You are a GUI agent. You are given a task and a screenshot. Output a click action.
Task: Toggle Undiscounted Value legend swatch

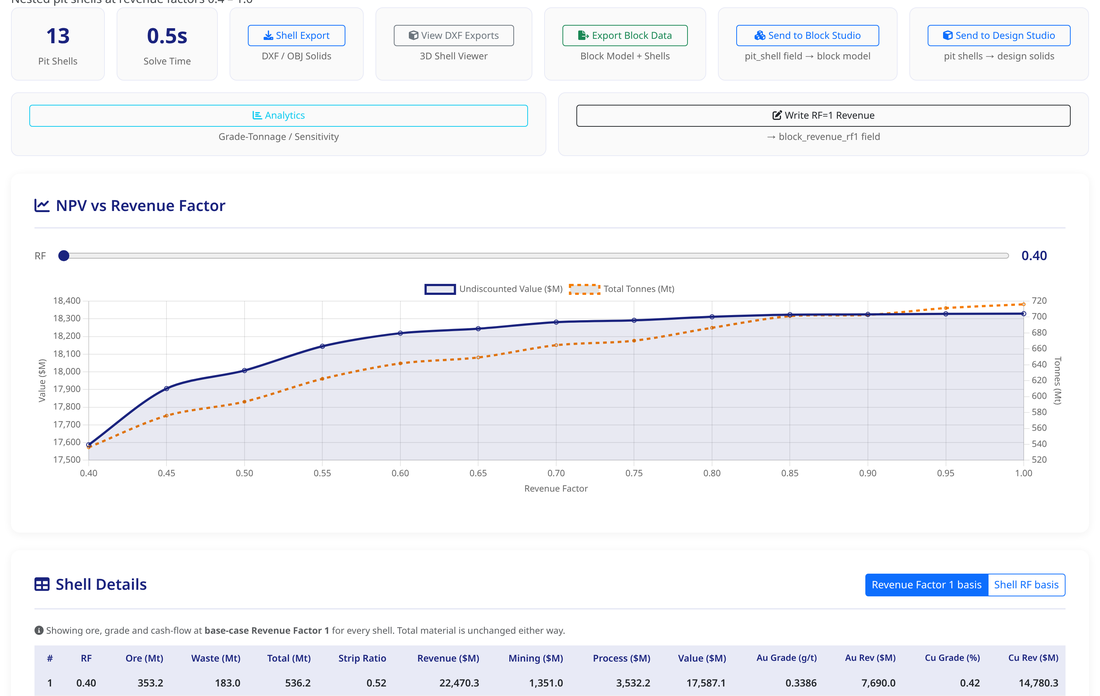coord(440,289)
